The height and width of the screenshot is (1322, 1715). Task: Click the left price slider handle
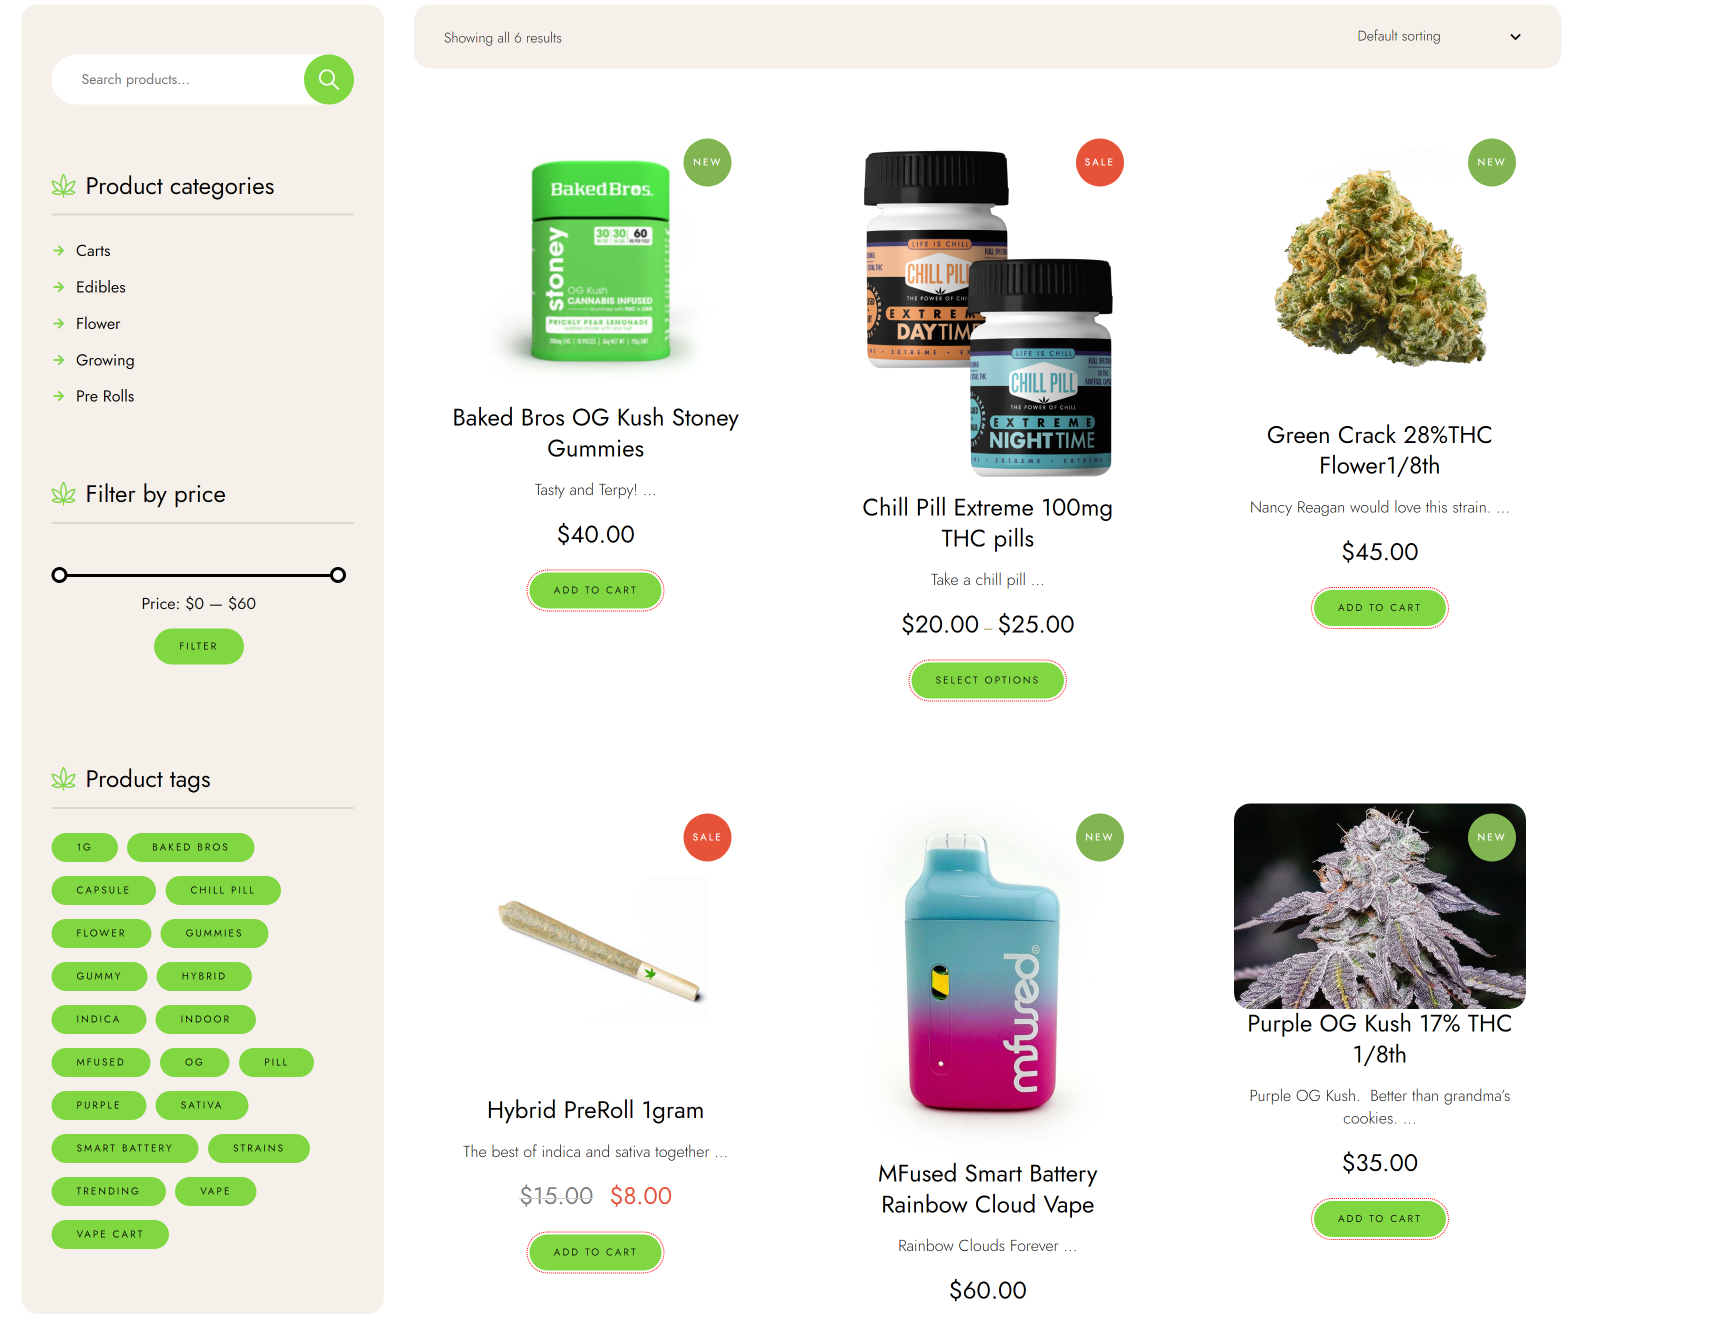[60, 575]
